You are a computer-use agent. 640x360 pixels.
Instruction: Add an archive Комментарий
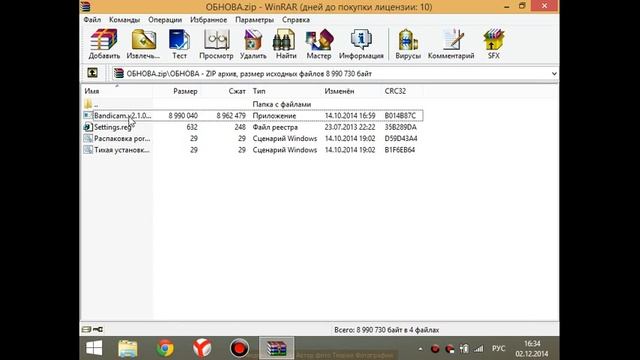coord(451,44)
